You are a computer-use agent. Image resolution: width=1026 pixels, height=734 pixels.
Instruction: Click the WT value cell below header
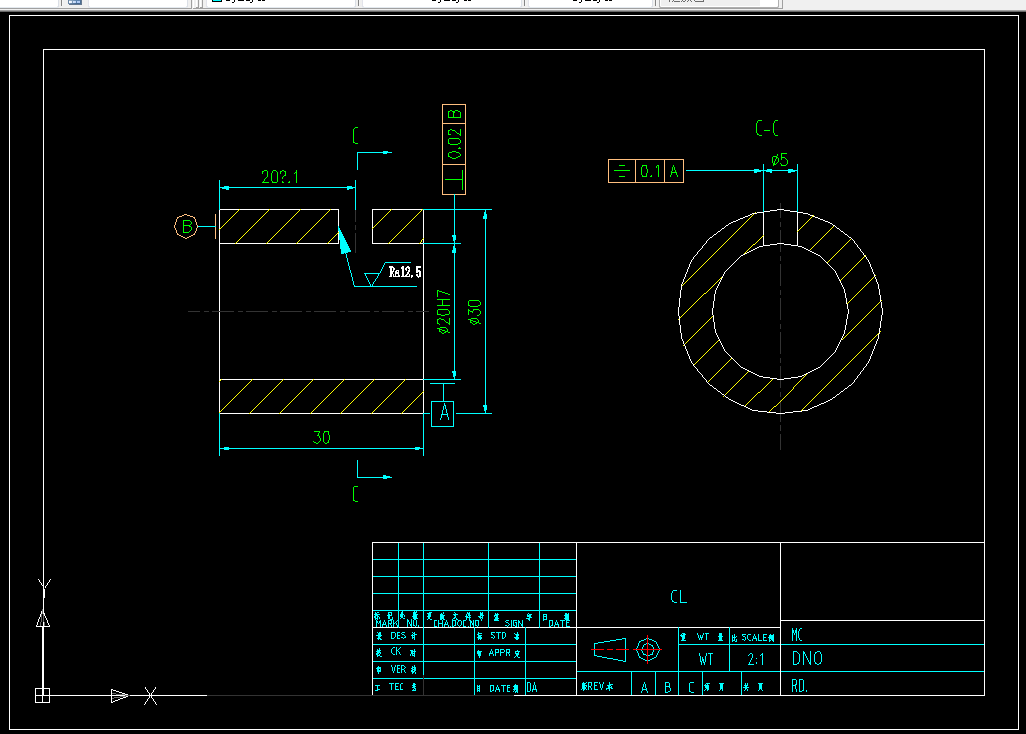705,659
